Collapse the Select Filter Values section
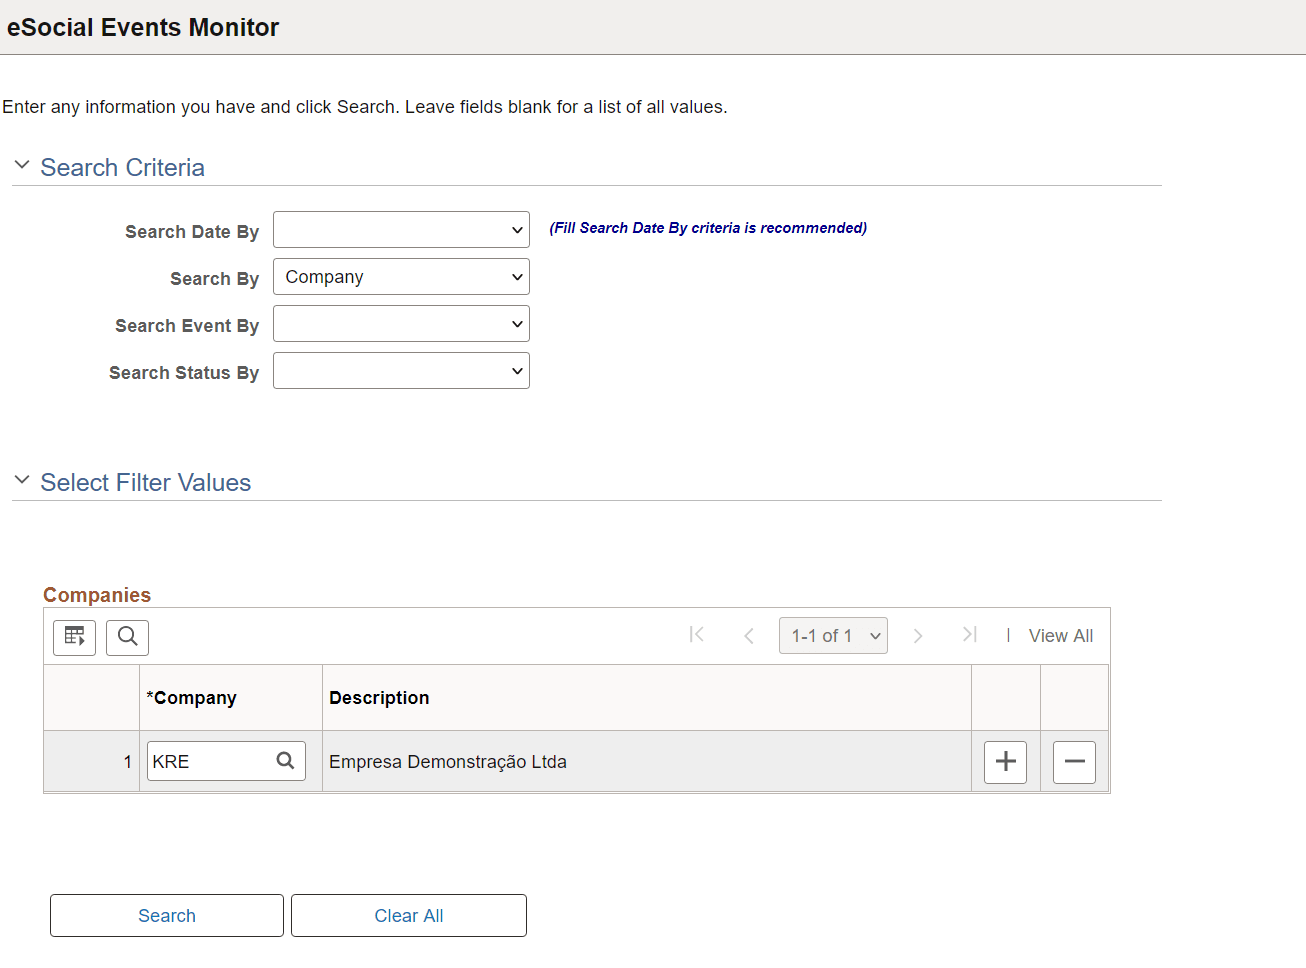Image resolution: width=1306 pixels, height=968 pixels. coord(22,479)
